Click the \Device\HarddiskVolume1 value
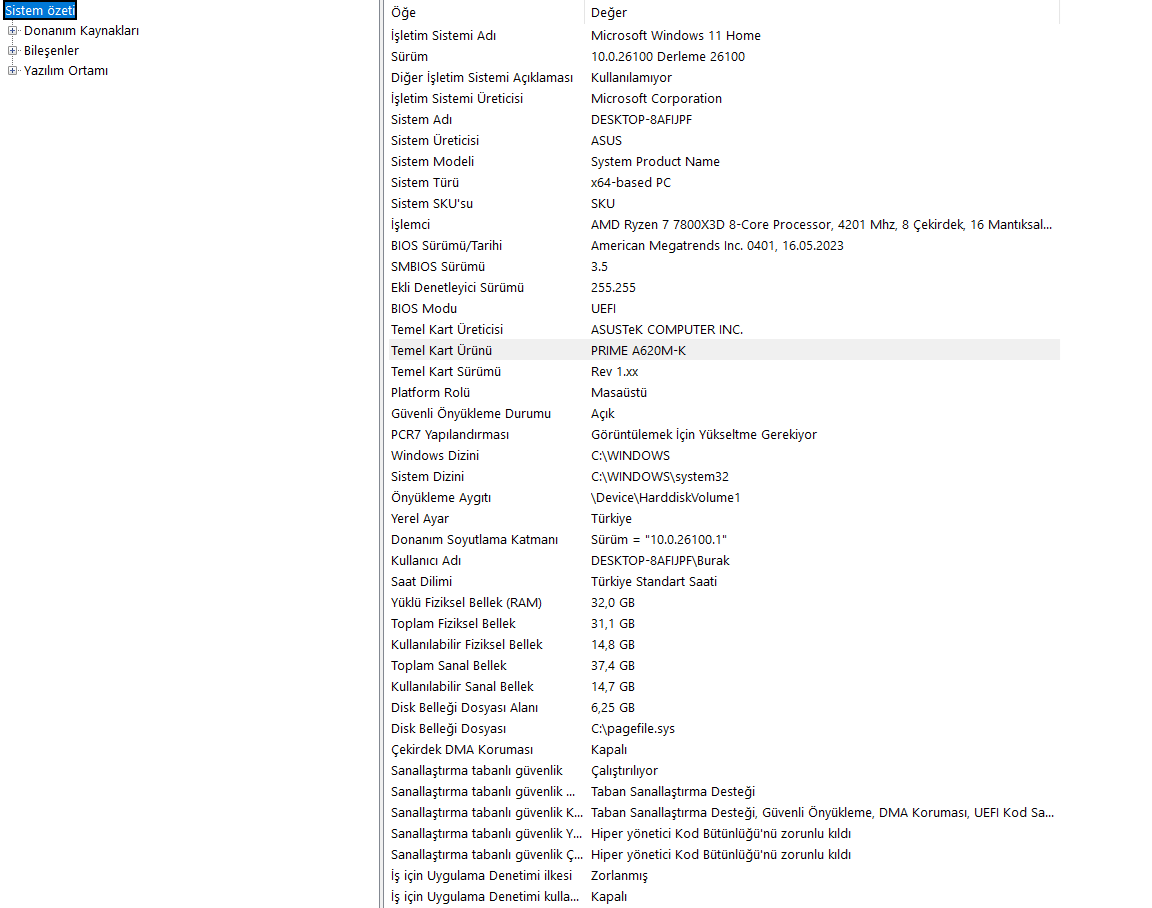This screenshot has width=1152, height=908. [666, 498]
